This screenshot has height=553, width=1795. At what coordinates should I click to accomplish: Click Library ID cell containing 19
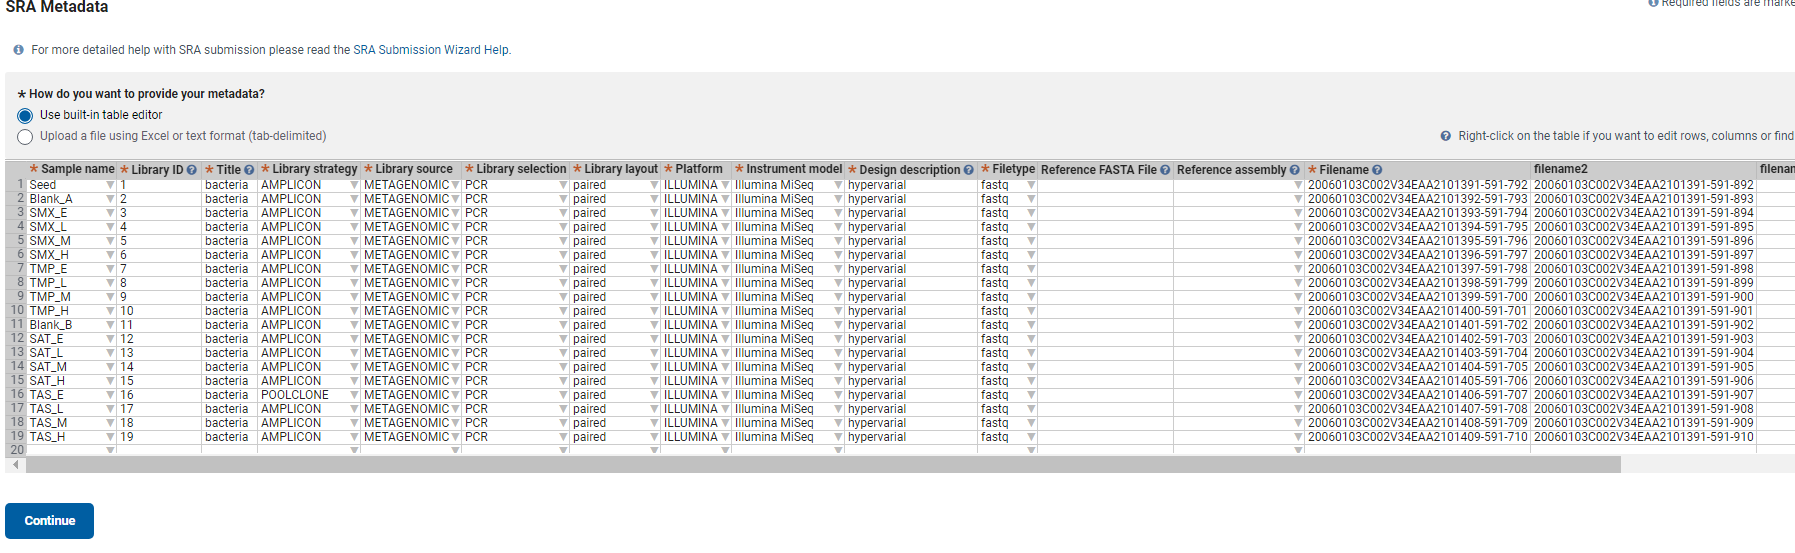pos(159,437)
